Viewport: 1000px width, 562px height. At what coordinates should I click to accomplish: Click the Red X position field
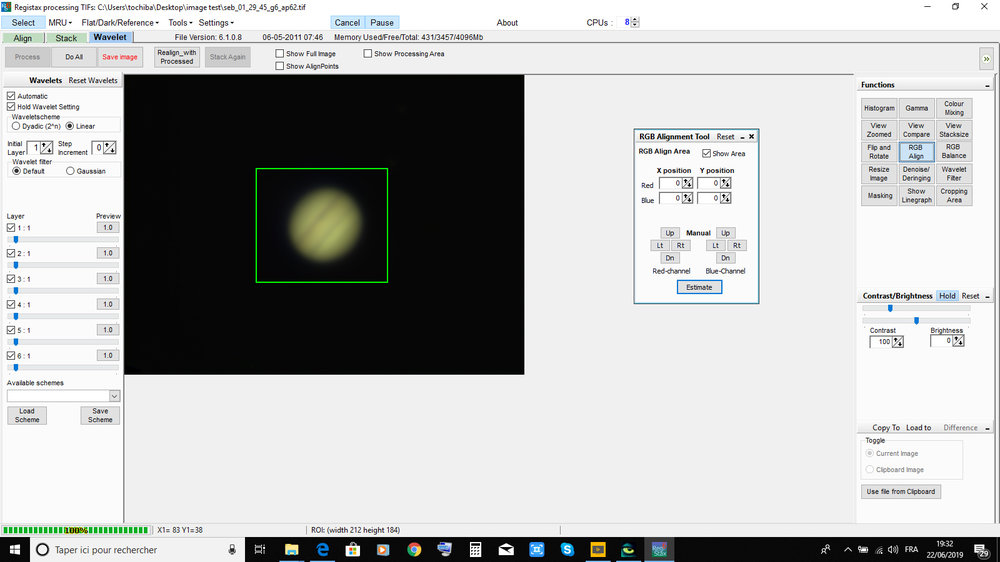(670, 183)
